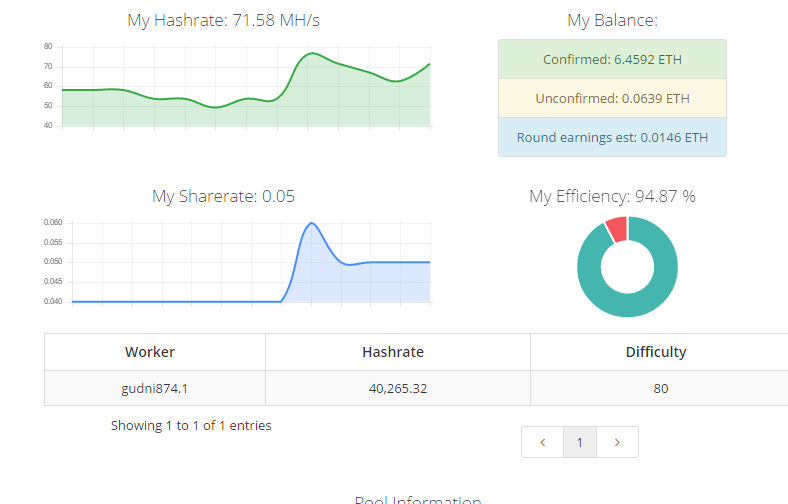
Task: Click the difficulty value 80 cell
Action: [660, 388]
